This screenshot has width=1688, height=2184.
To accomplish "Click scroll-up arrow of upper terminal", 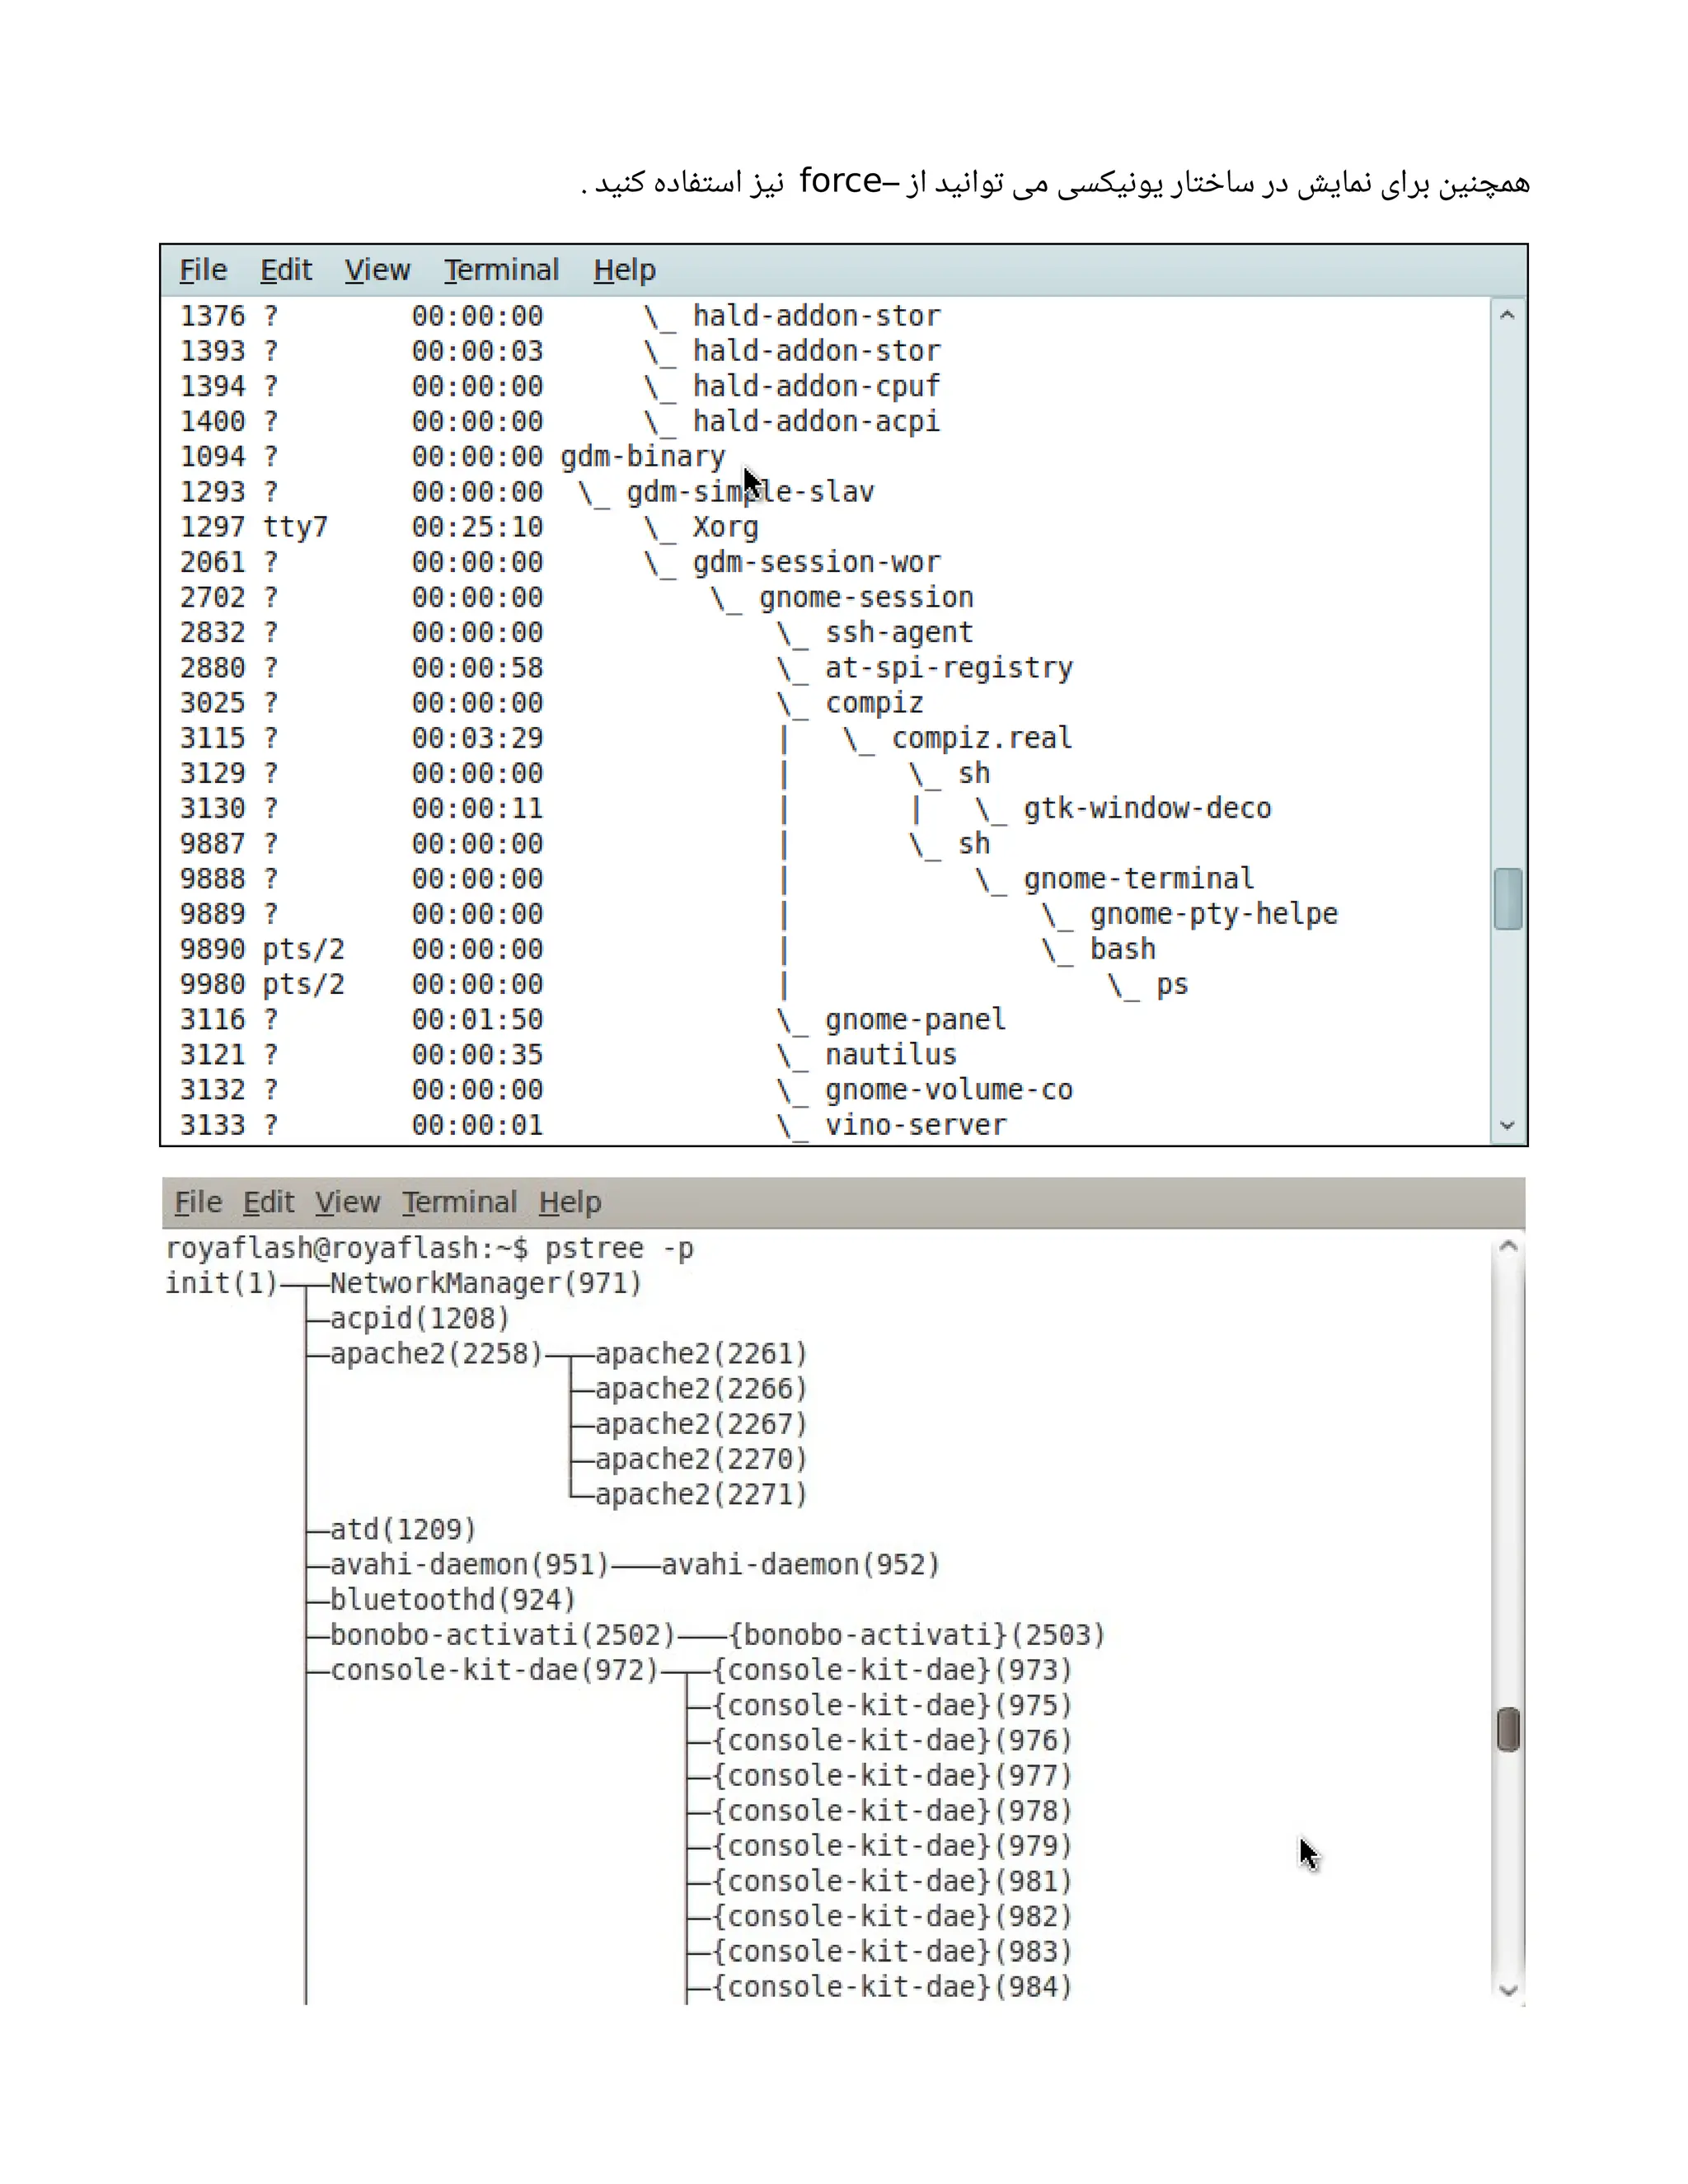I will point(1508,315).
